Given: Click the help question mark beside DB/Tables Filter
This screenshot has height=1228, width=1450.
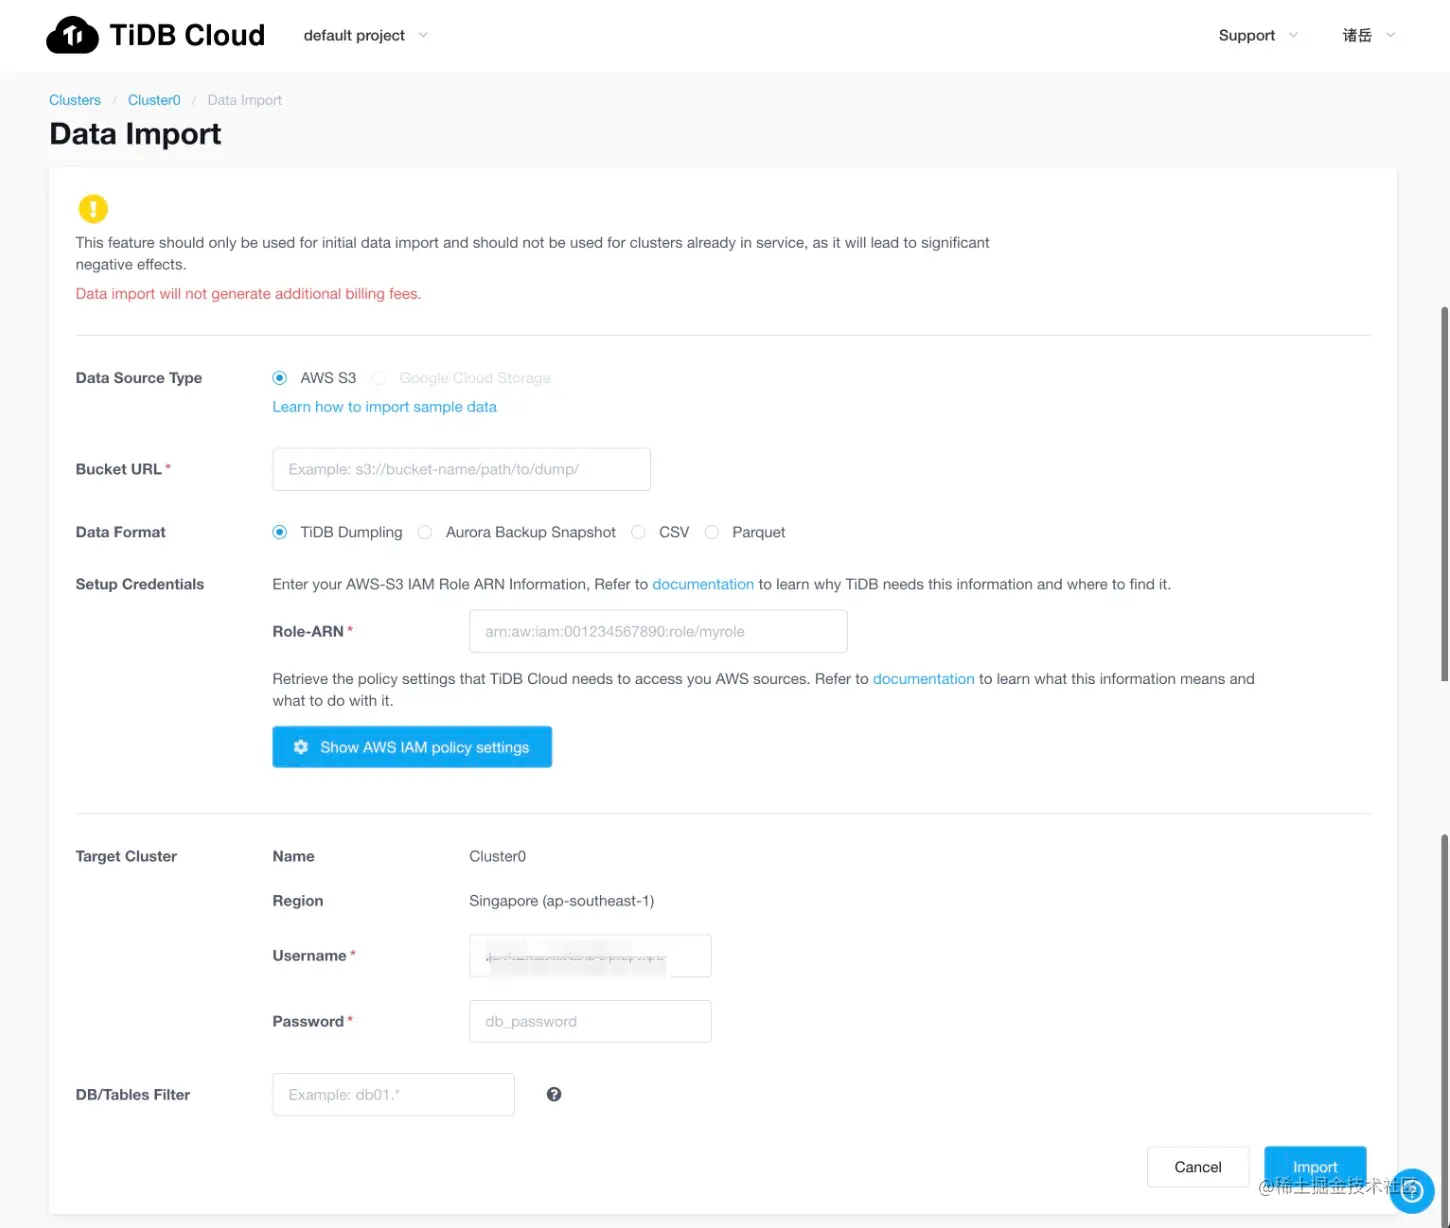Looking at the screenshot, I should (554, 1094).
